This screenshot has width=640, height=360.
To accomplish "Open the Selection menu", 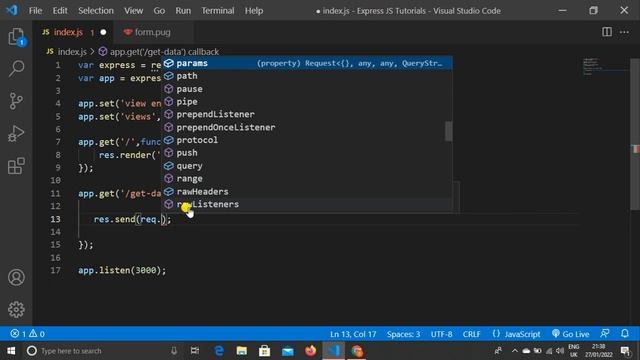I will click(96, 11).
